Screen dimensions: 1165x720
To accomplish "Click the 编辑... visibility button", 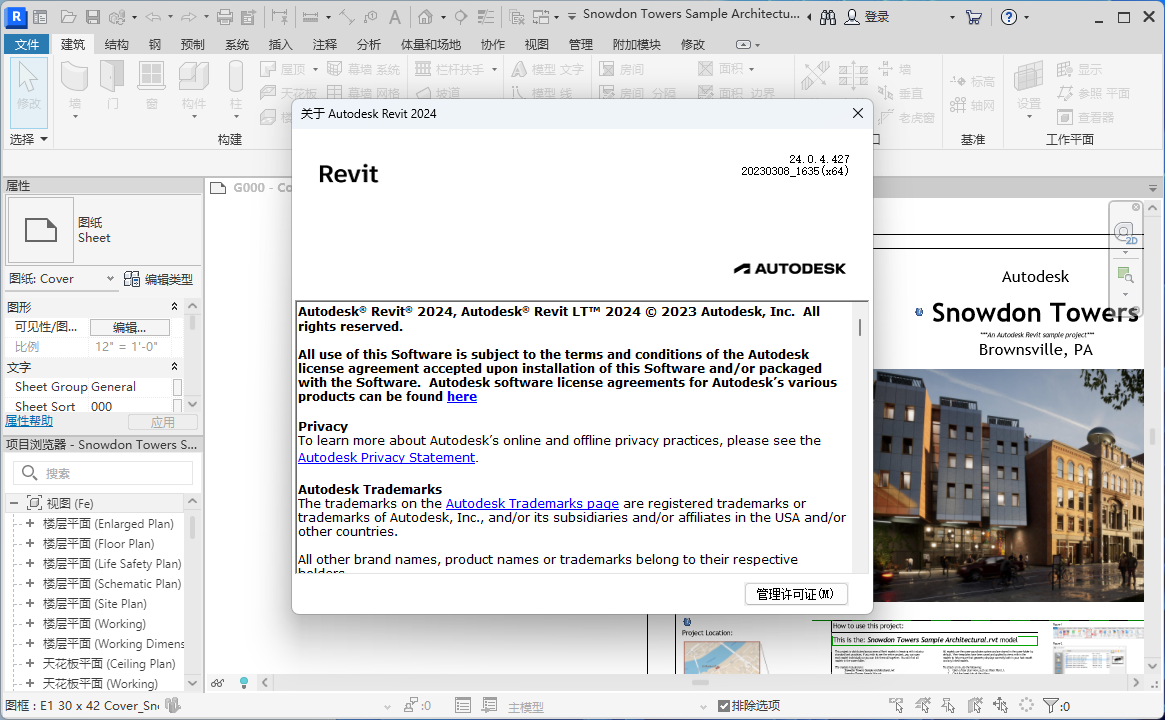I will click(129, 328).
